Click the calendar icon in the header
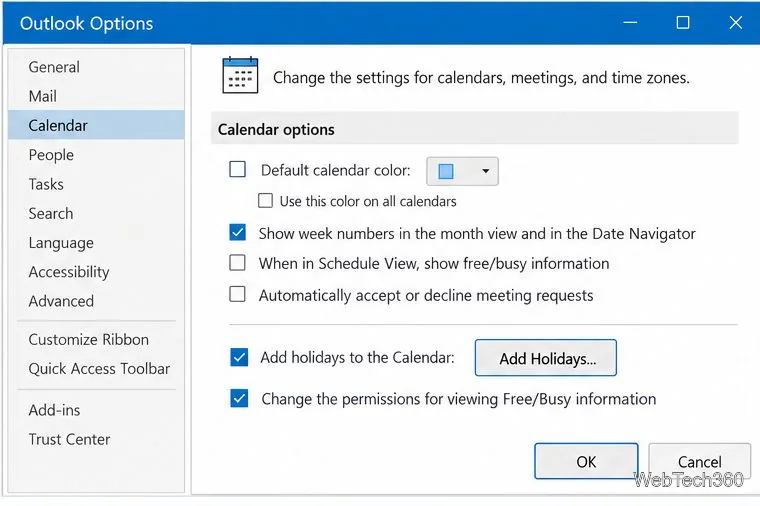Image resolution: width=760 pixels, height=506 pixels. (x=240, y=75)
